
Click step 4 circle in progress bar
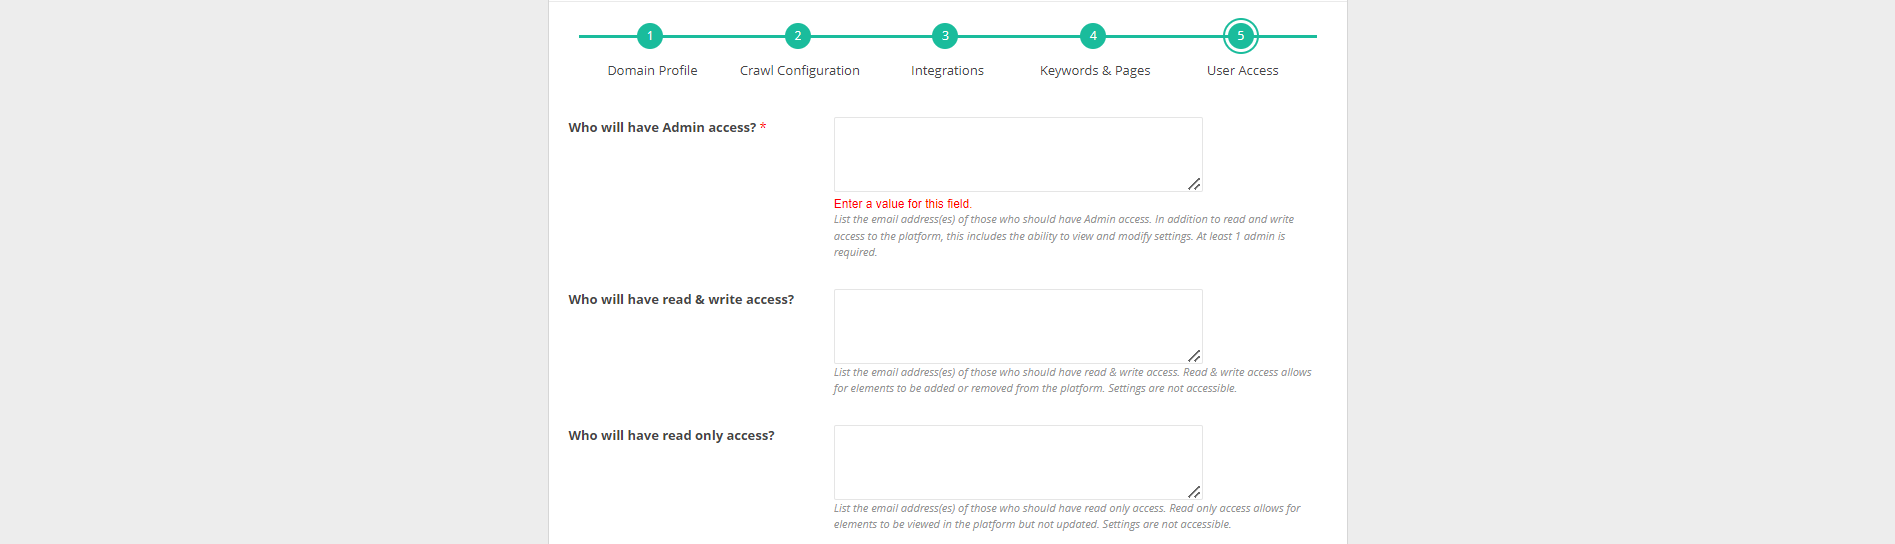tap(1093, 36)
